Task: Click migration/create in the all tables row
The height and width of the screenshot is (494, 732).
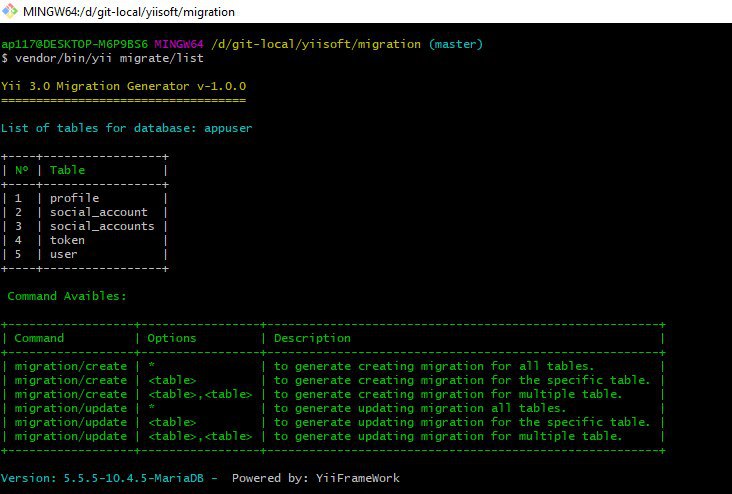Action: (x=71, y=366)
